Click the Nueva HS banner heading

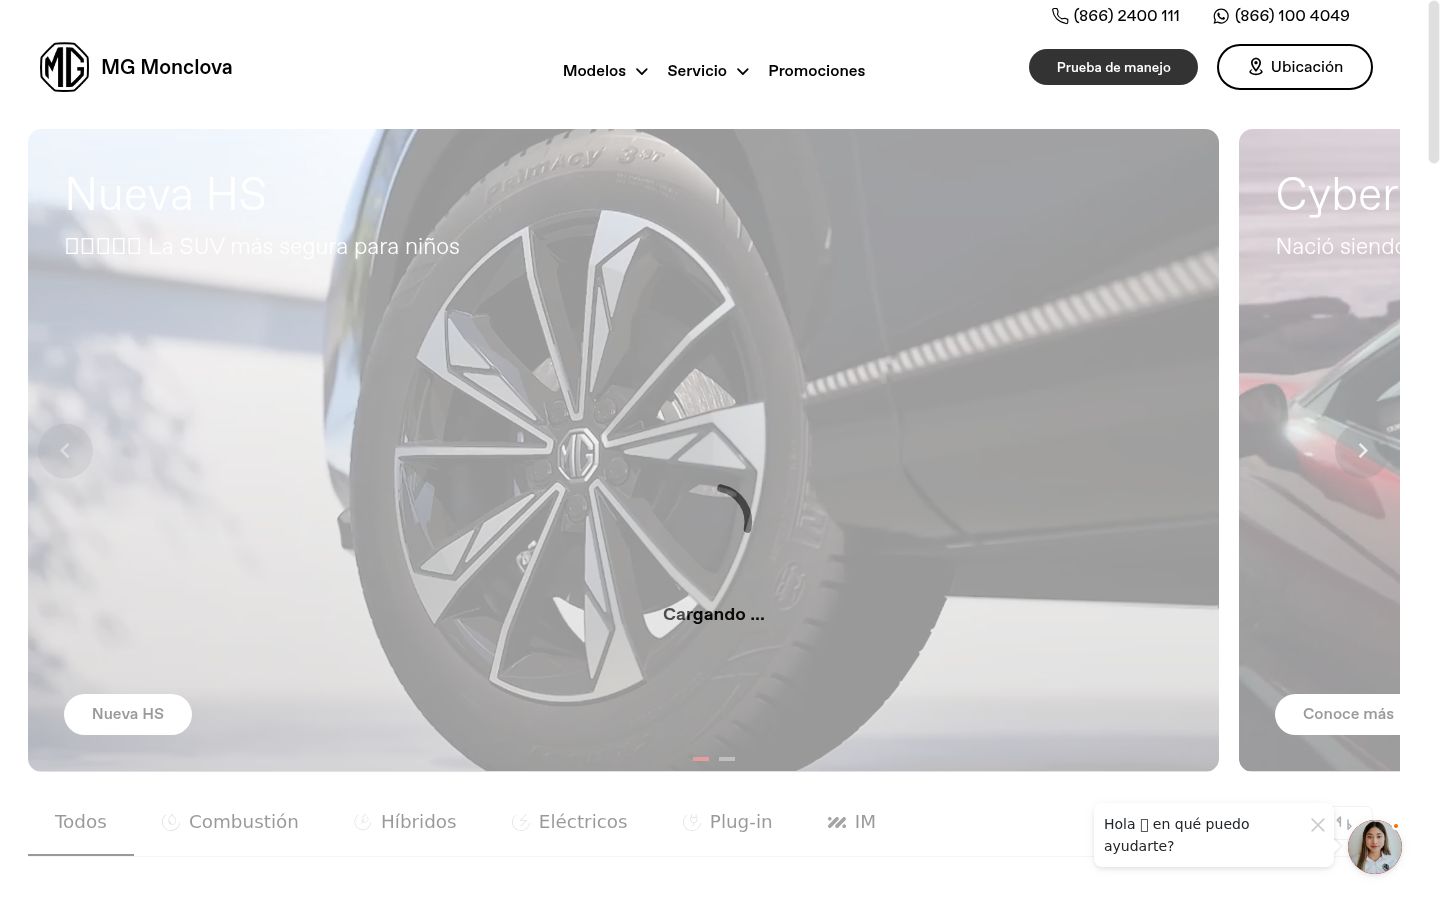click(165, 194)
